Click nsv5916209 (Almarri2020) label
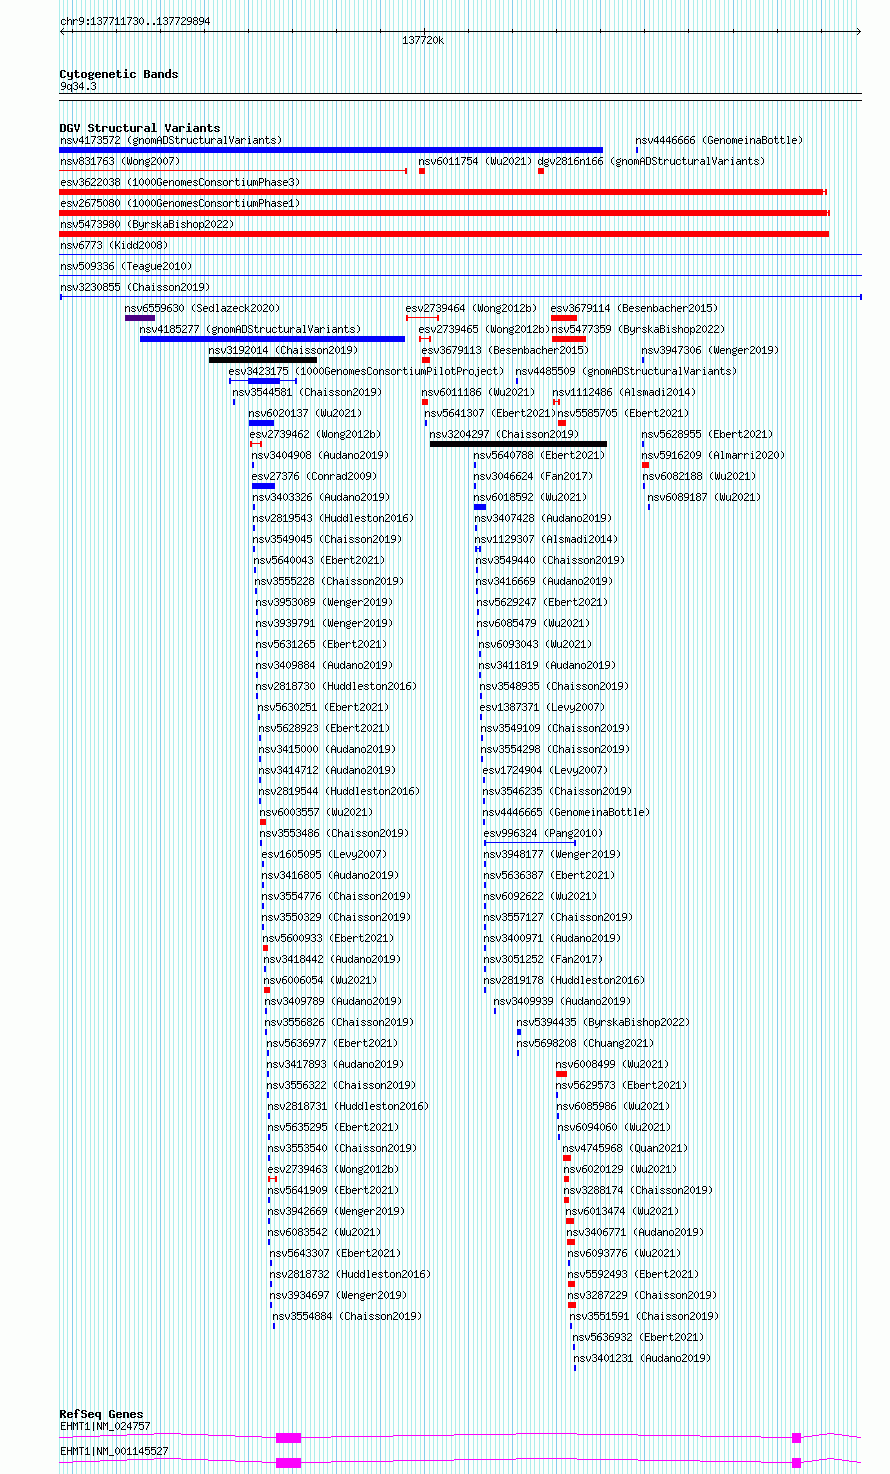This screenshot has width=890, height=1474. [x=713, y=456]
